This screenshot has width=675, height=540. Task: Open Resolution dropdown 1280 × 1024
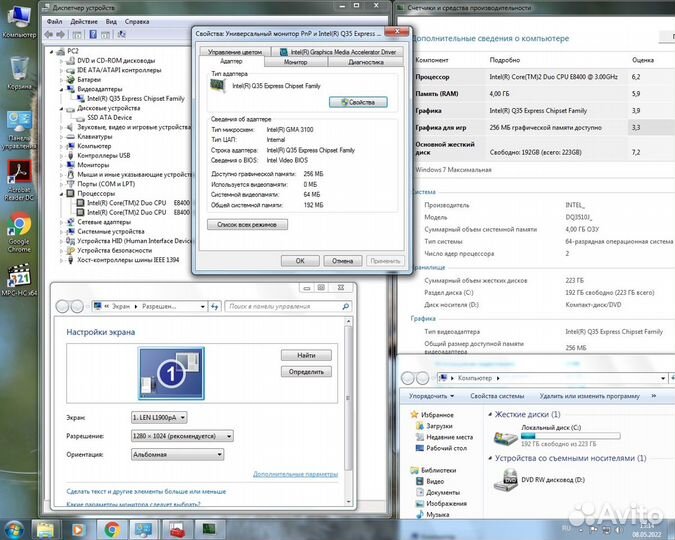tap(182, 436)
